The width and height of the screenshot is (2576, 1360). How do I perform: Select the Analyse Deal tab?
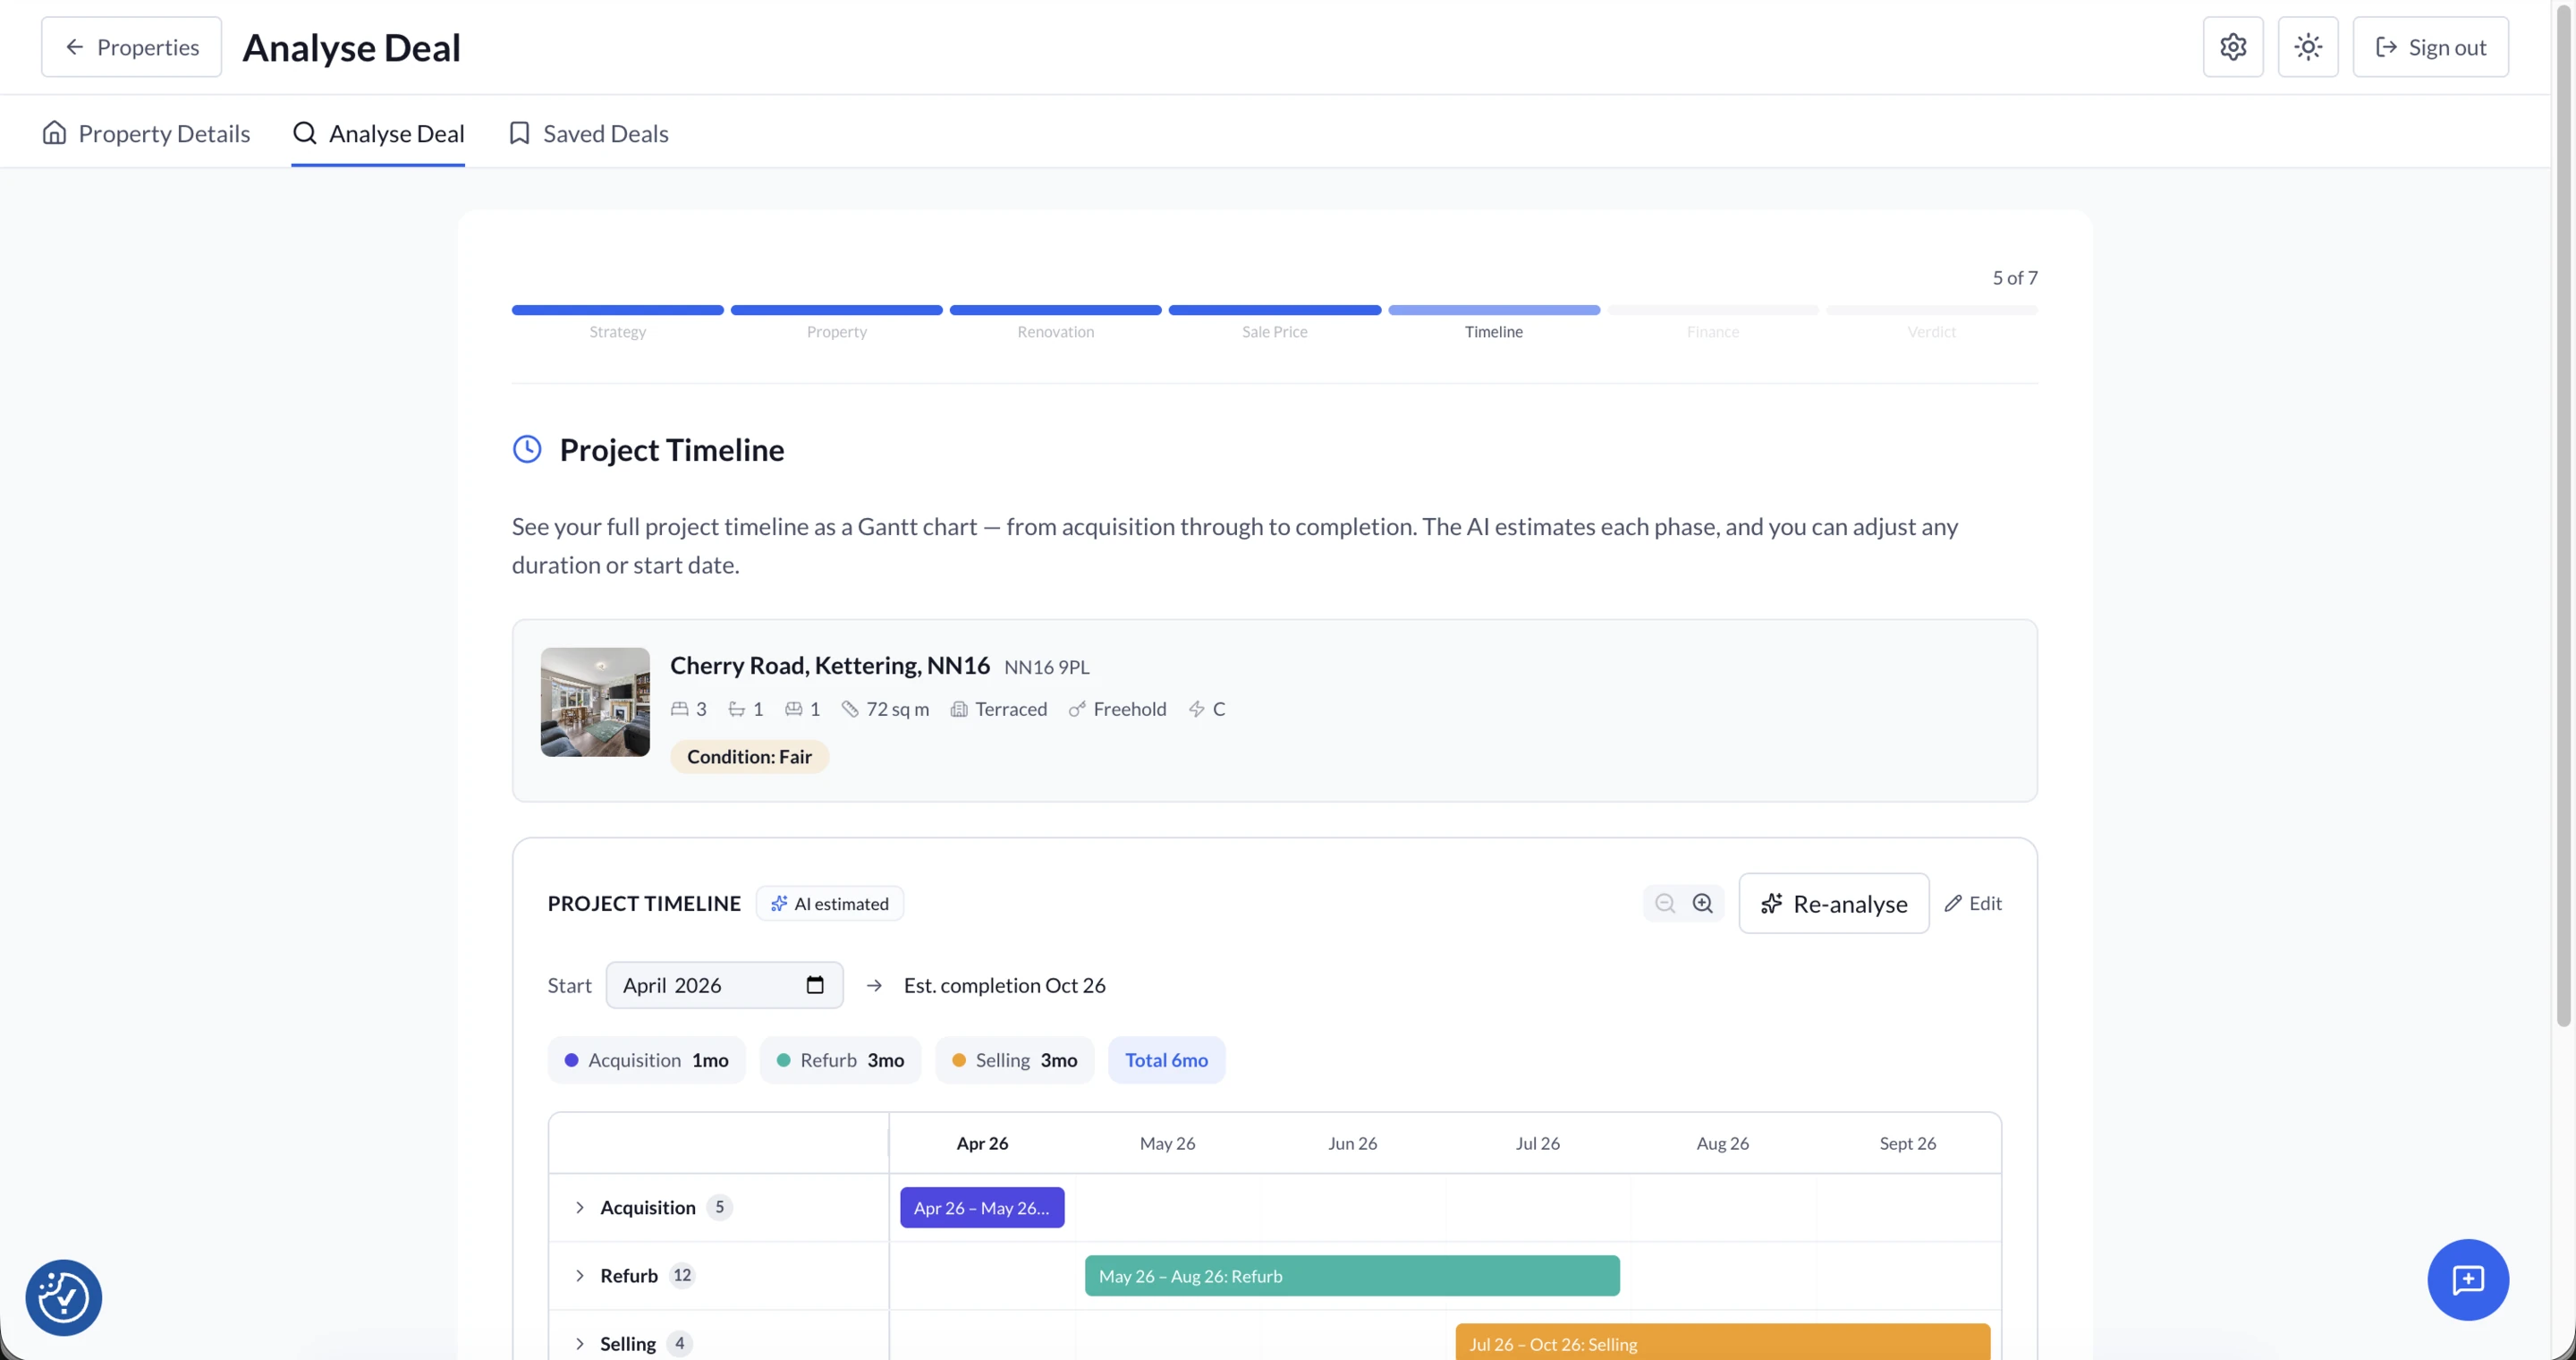[x=378, y=133]
